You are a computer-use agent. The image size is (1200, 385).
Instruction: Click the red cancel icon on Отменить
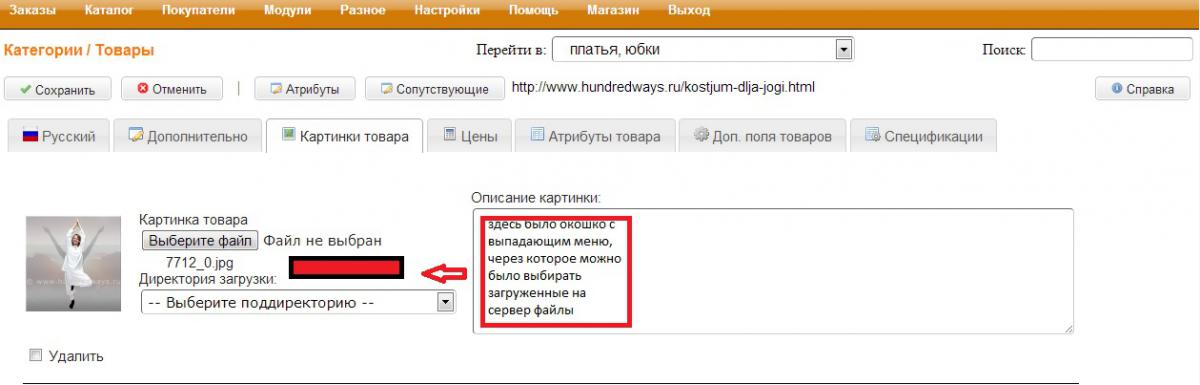tap(143, 89)
